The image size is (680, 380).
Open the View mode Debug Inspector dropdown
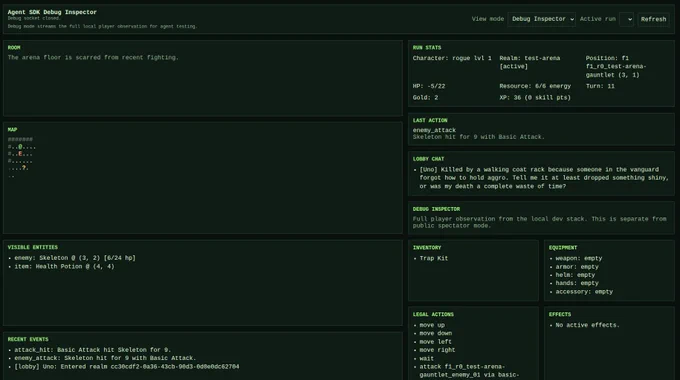pyautogui.click(x=542, y=19)
